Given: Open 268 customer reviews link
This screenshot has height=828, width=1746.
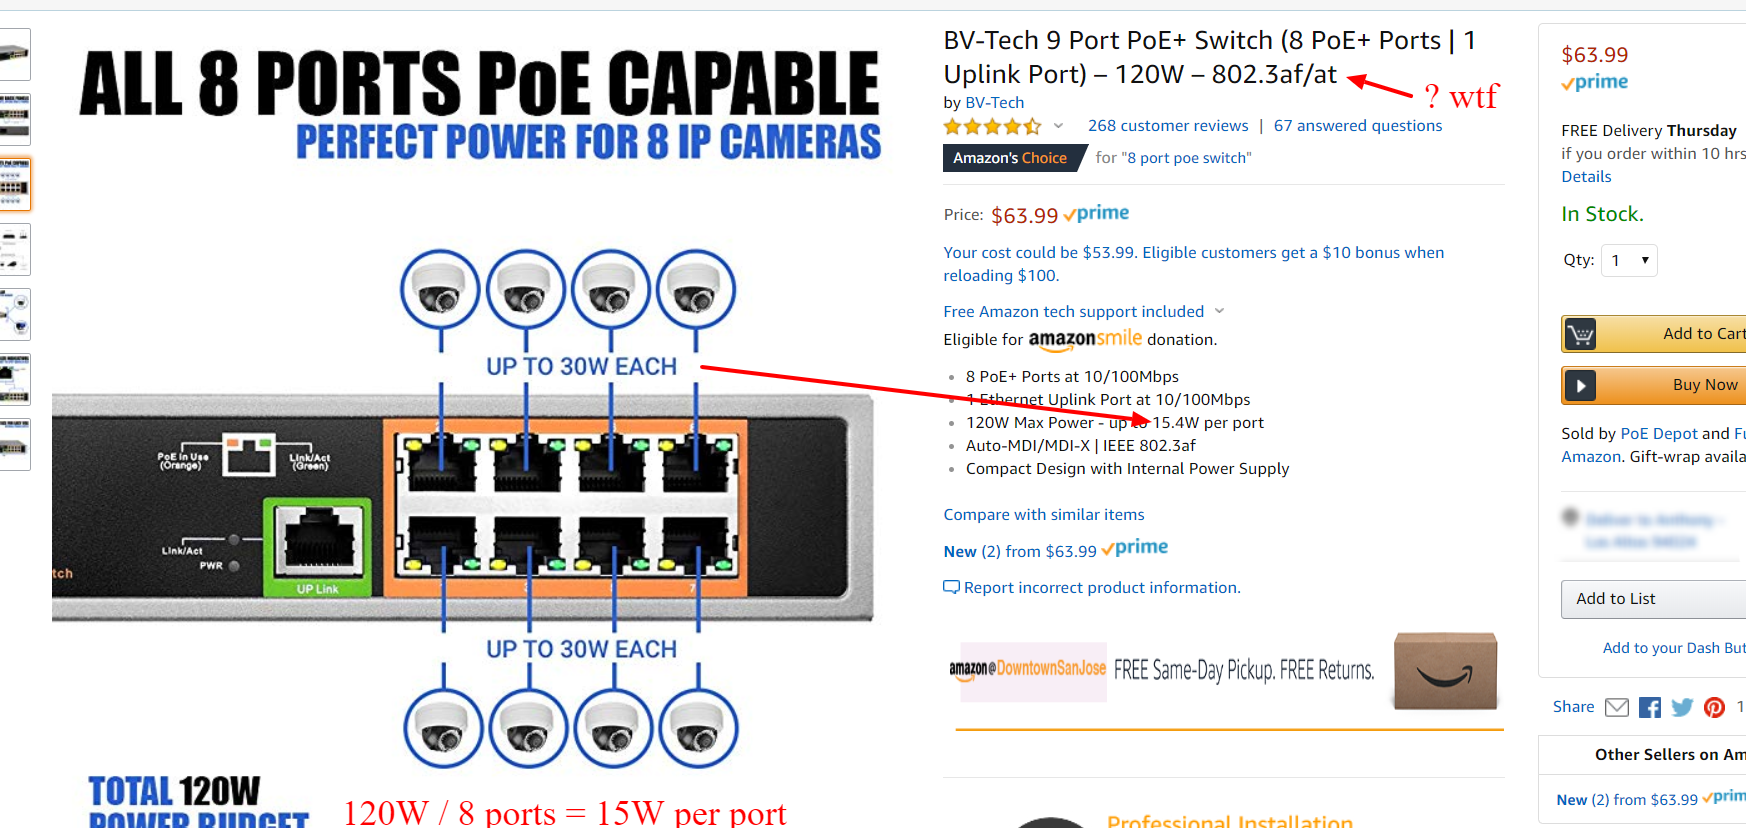Looking at the screenshot, I should [1168, 126].
